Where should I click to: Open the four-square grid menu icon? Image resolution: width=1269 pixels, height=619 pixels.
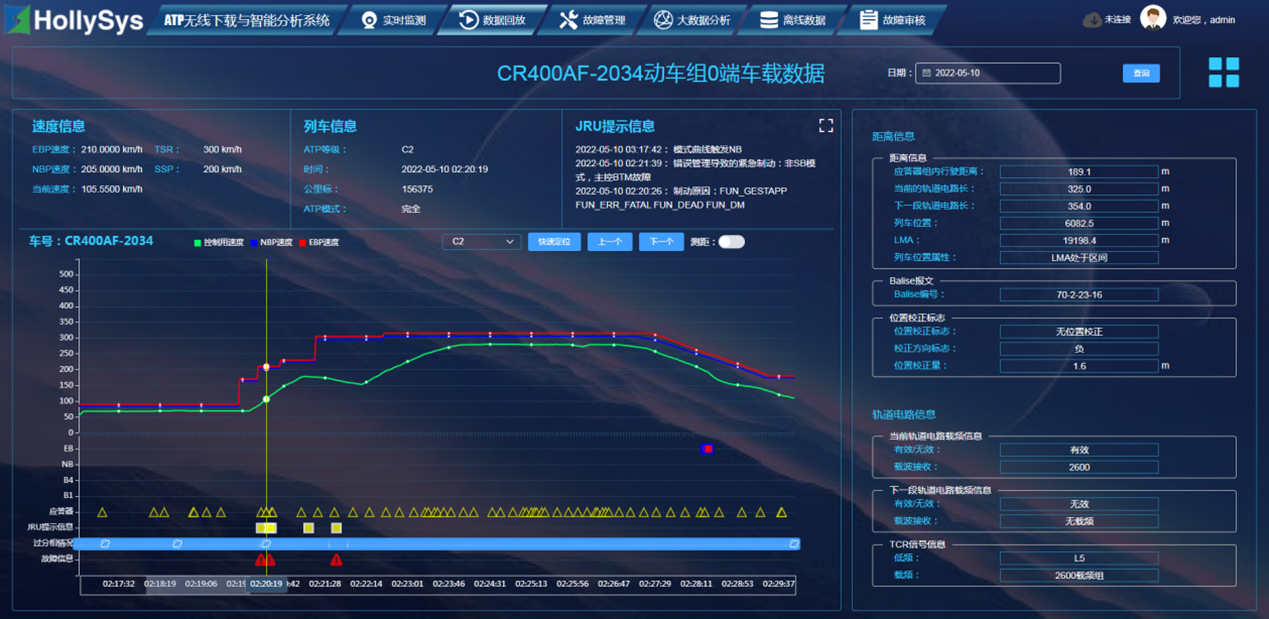point(1223,72)
